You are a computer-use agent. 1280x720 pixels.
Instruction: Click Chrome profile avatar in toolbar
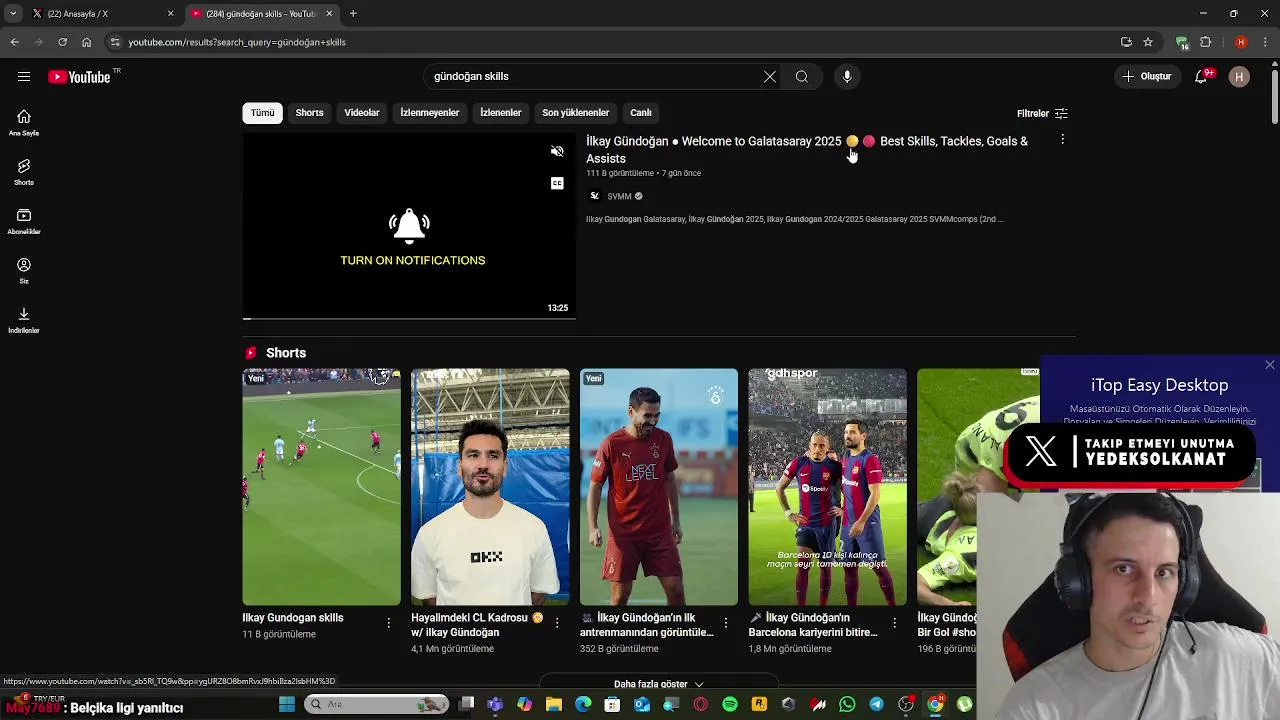1241,42
